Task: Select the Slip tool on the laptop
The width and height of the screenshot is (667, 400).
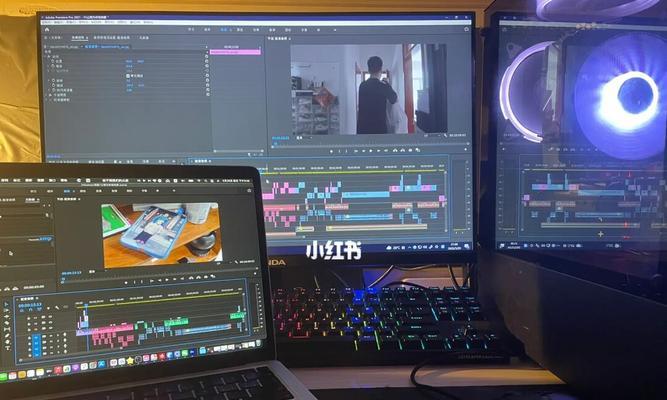Action: pyautogui.click(x=6, y=329)
